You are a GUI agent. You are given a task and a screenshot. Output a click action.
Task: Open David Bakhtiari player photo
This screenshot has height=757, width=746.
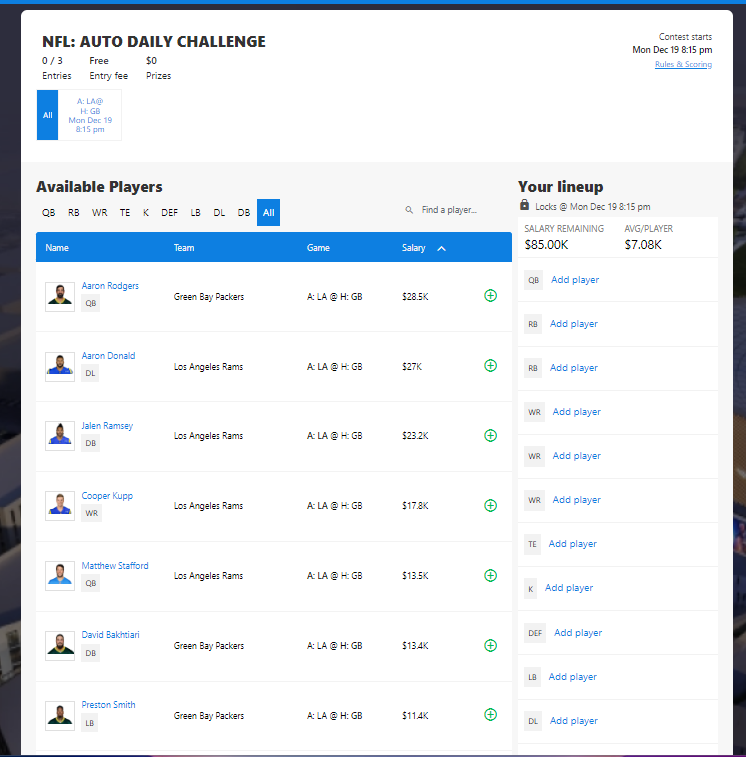coord(60,646)
